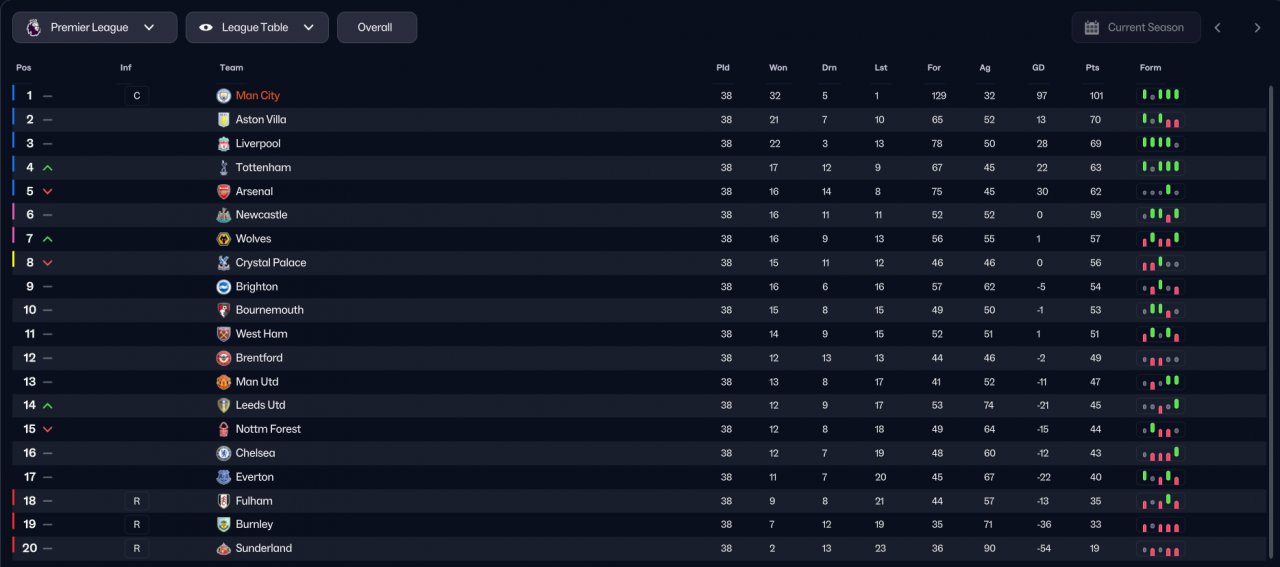Select the Overall table filter button
1280x567 pixels.
tap(376, 28)
